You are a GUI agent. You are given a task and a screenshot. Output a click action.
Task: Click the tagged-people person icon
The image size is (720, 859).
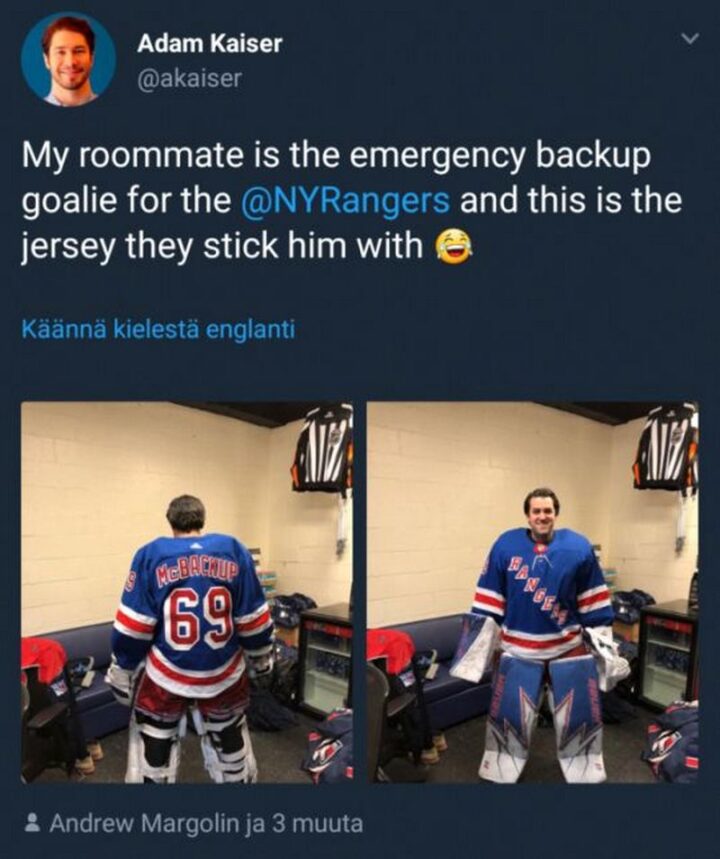click(x=33, y=823)
